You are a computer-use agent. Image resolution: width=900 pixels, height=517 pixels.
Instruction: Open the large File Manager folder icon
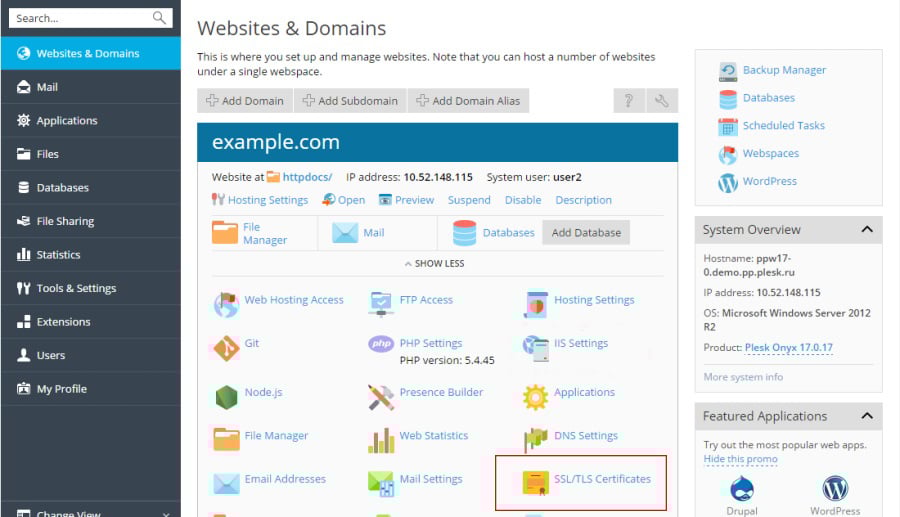click(x=224, y=232)
